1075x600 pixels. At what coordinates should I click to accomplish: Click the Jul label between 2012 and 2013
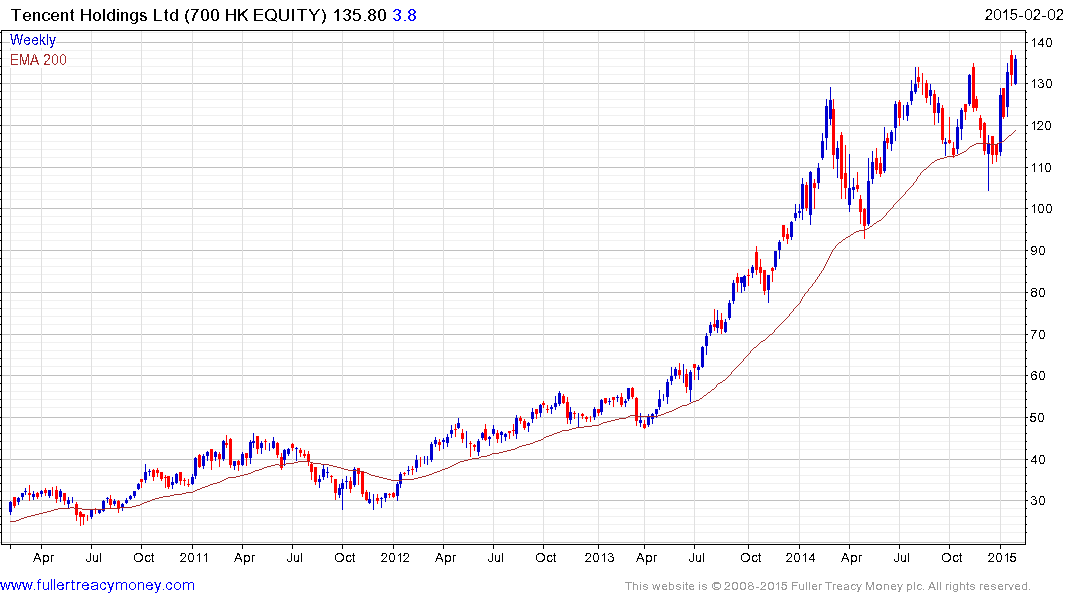[x=495, y=557]
